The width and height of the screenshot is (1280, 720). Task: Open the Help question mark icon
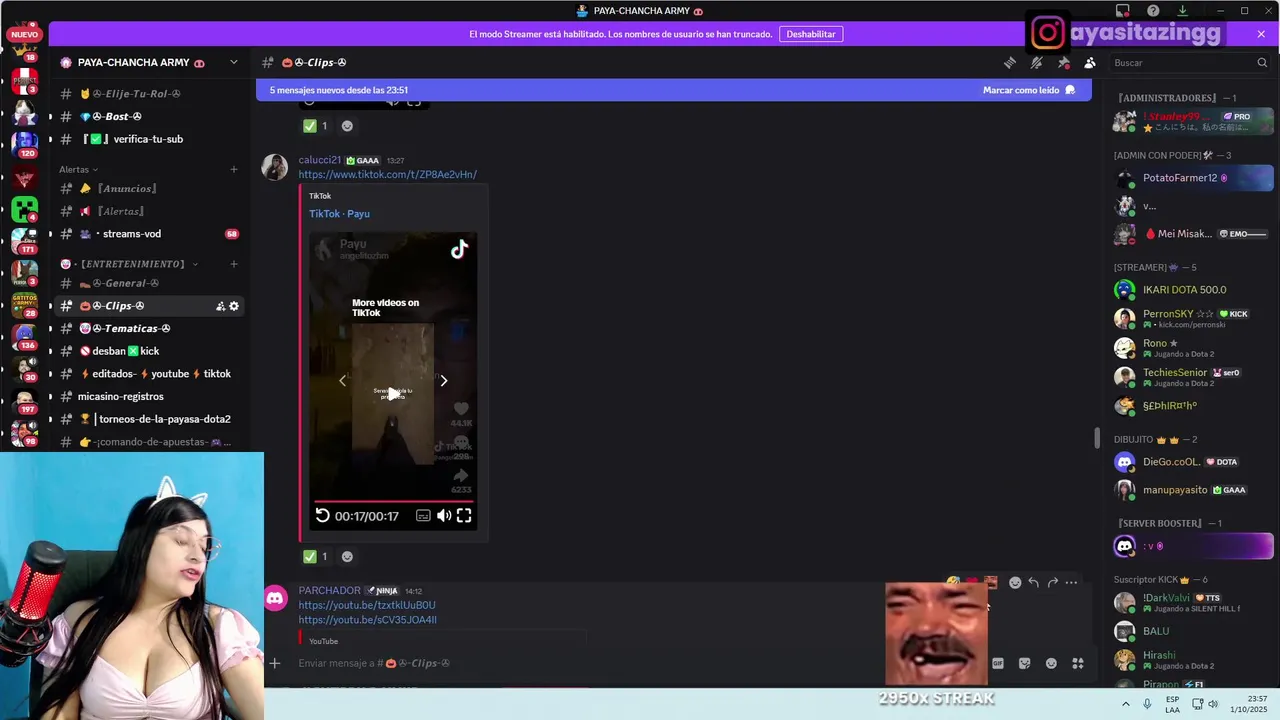coord(1153,11)
